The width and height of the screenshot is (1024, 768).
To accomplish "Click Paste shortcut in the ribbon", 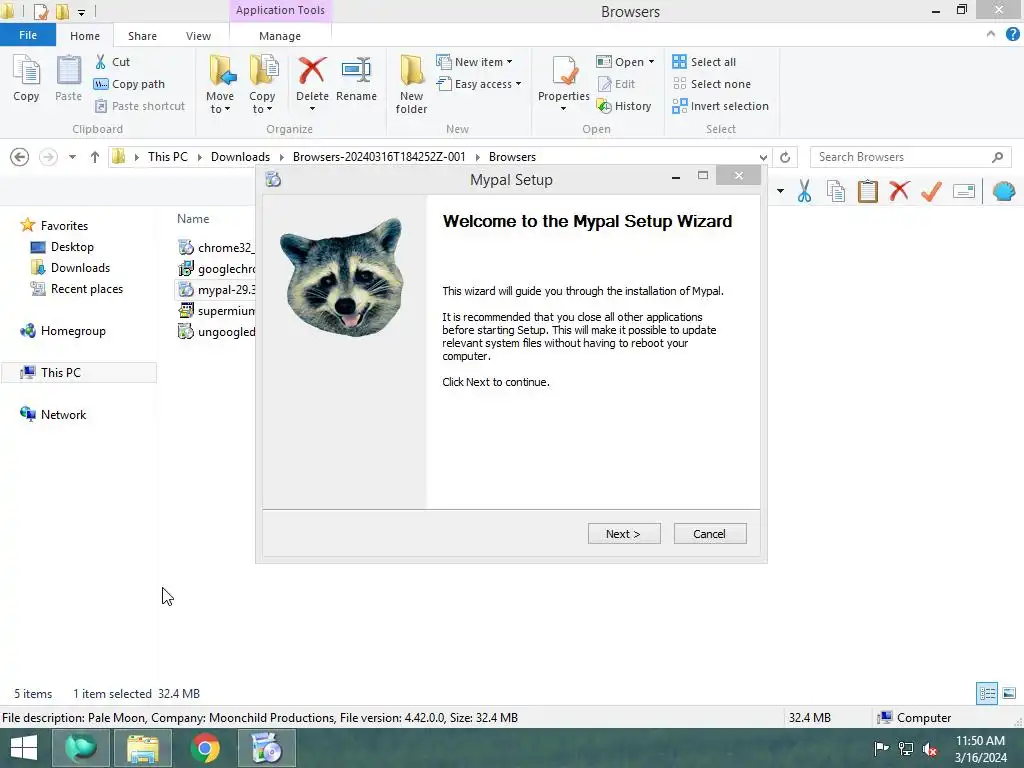I will (140, 106).
